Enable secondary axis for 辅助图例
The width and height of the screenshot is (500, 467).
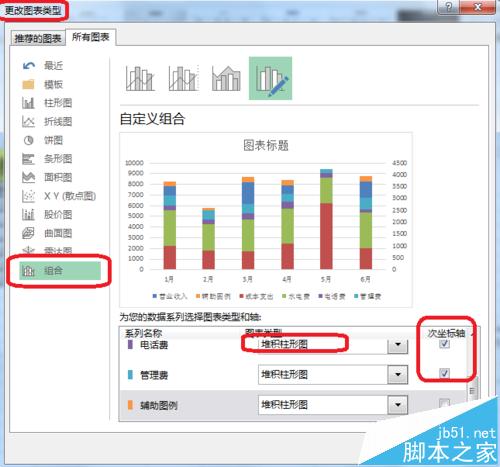[x=444, y=404]
